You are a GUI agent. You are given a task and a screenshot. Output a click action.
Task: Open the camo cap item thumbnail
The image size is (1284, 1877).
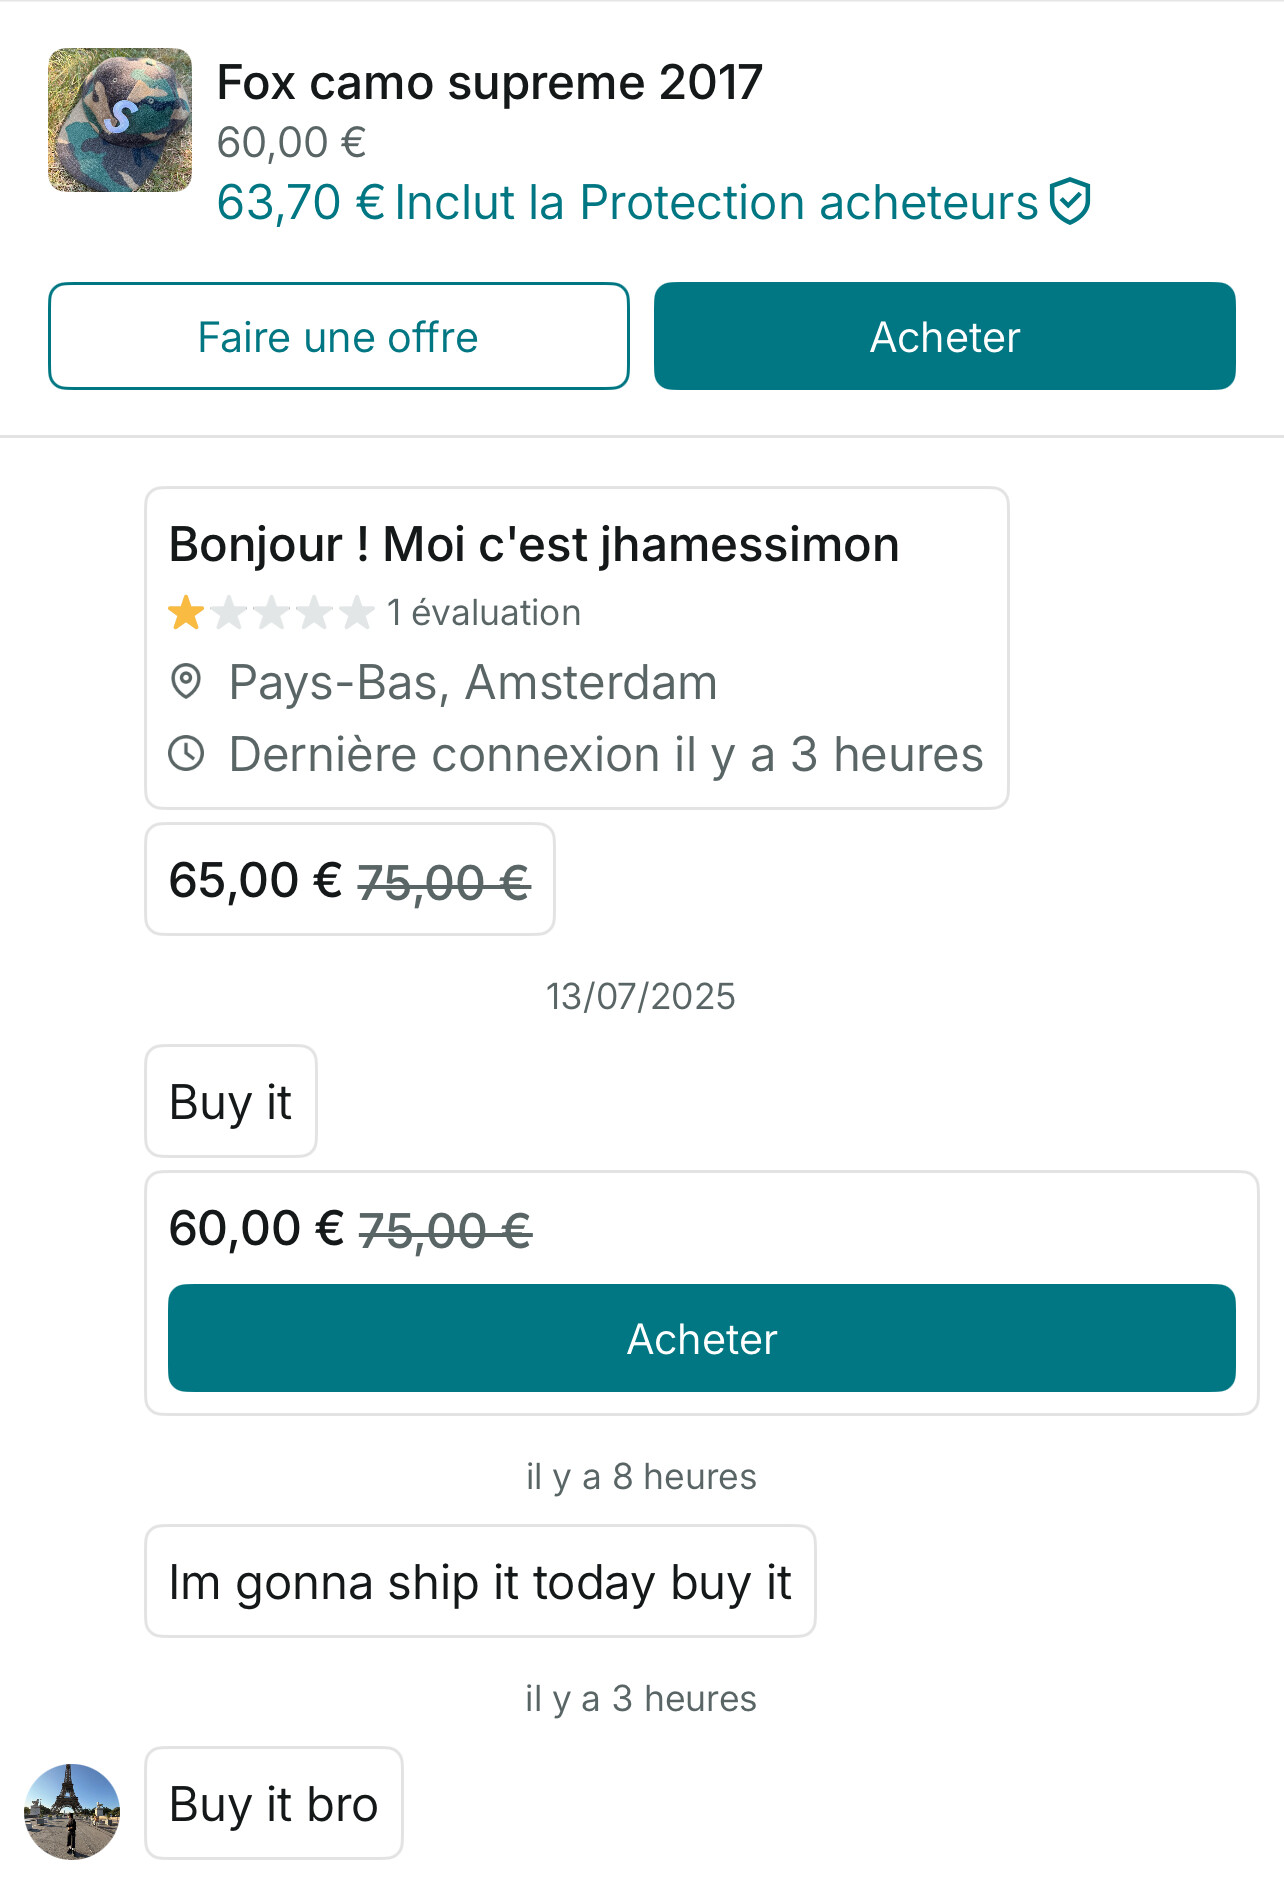(x=120, y=120)
